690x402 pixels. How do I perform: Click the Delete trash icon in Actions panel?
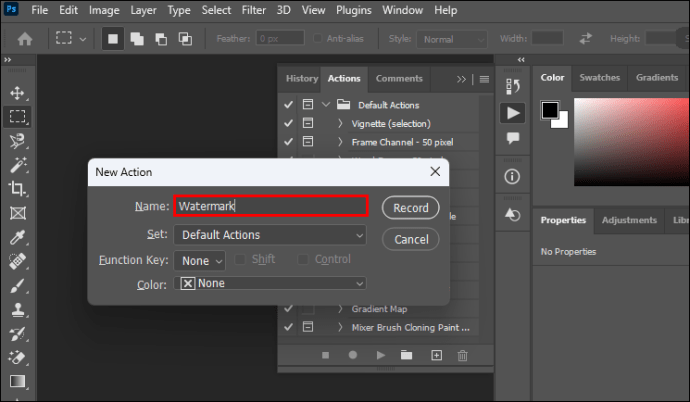462,355
